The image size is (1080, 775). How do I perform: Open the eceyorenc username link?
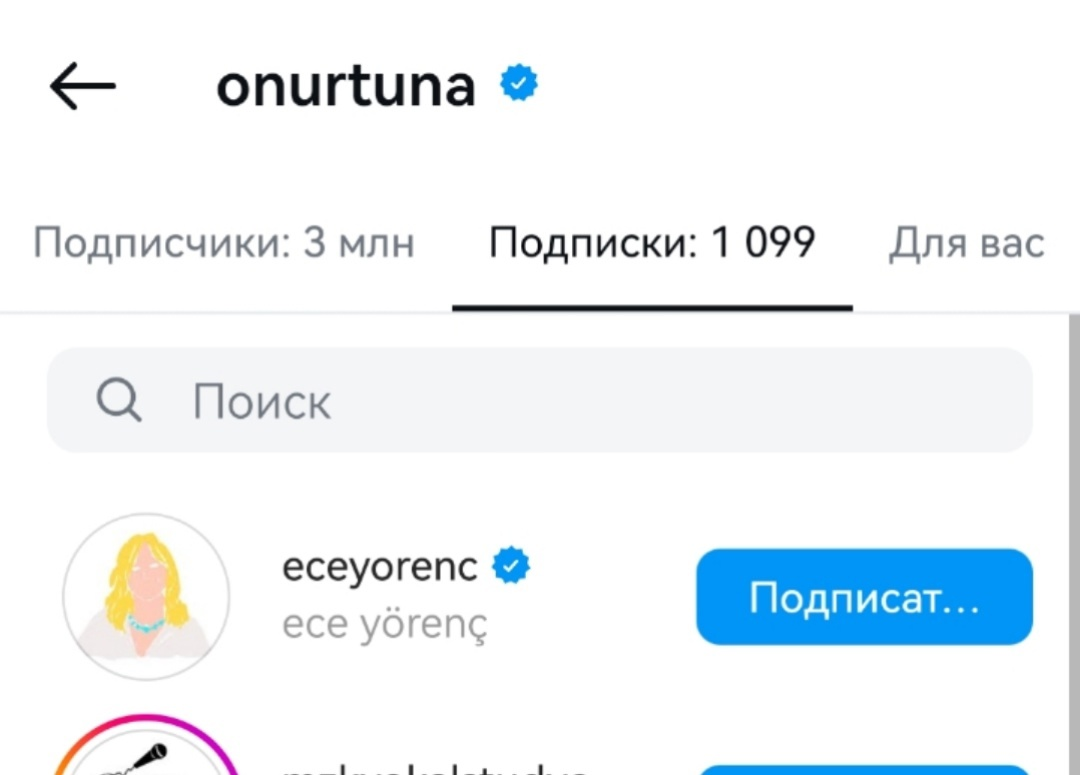(x=380, y=567)
